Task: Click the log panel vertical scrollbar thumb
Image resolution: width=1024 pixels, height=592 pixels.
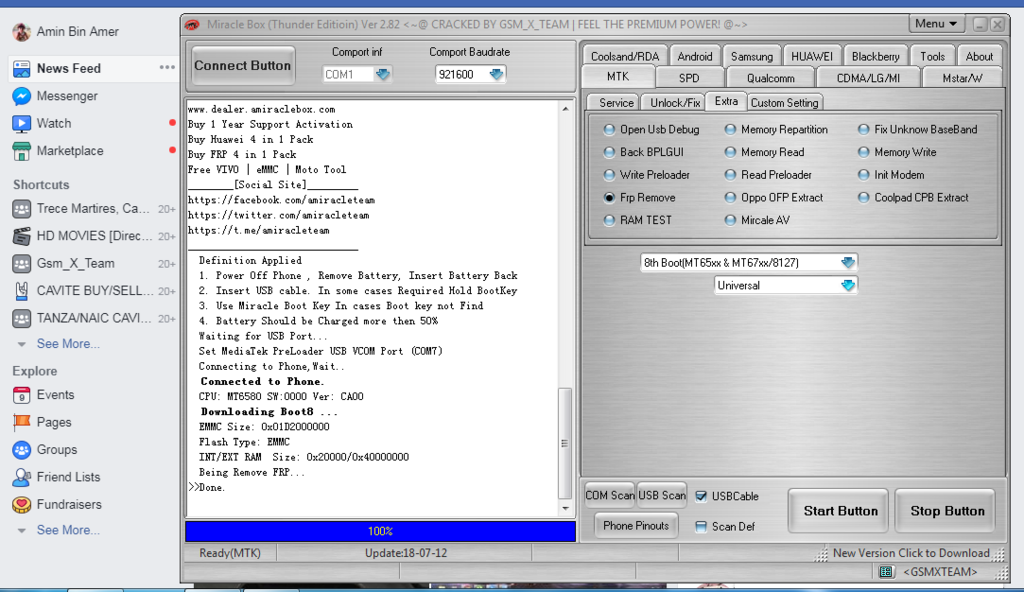Action: pos(565,443)
